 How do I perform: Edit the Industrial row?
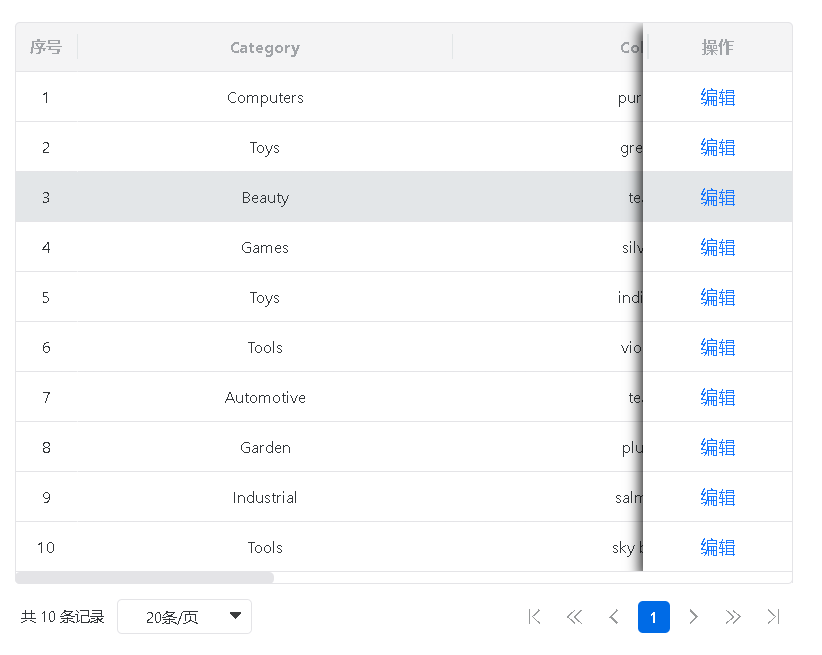717,497
